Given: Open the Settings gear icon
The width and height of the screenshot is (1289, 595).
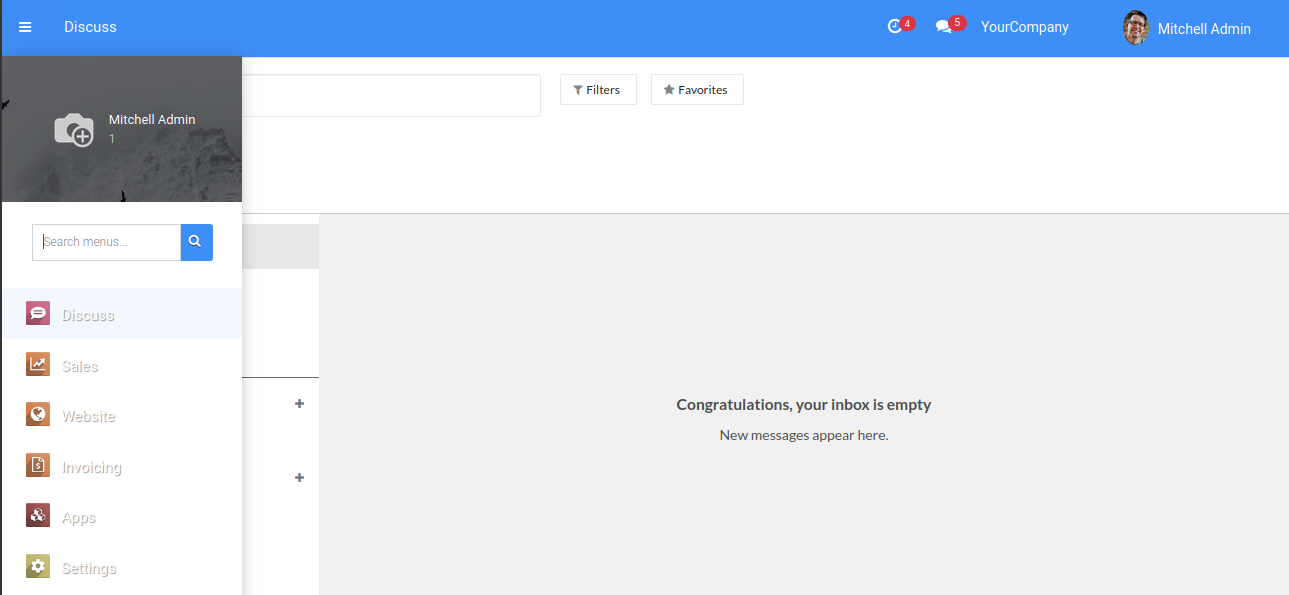Looking at the screenshot, I should (x=38, y=567).
